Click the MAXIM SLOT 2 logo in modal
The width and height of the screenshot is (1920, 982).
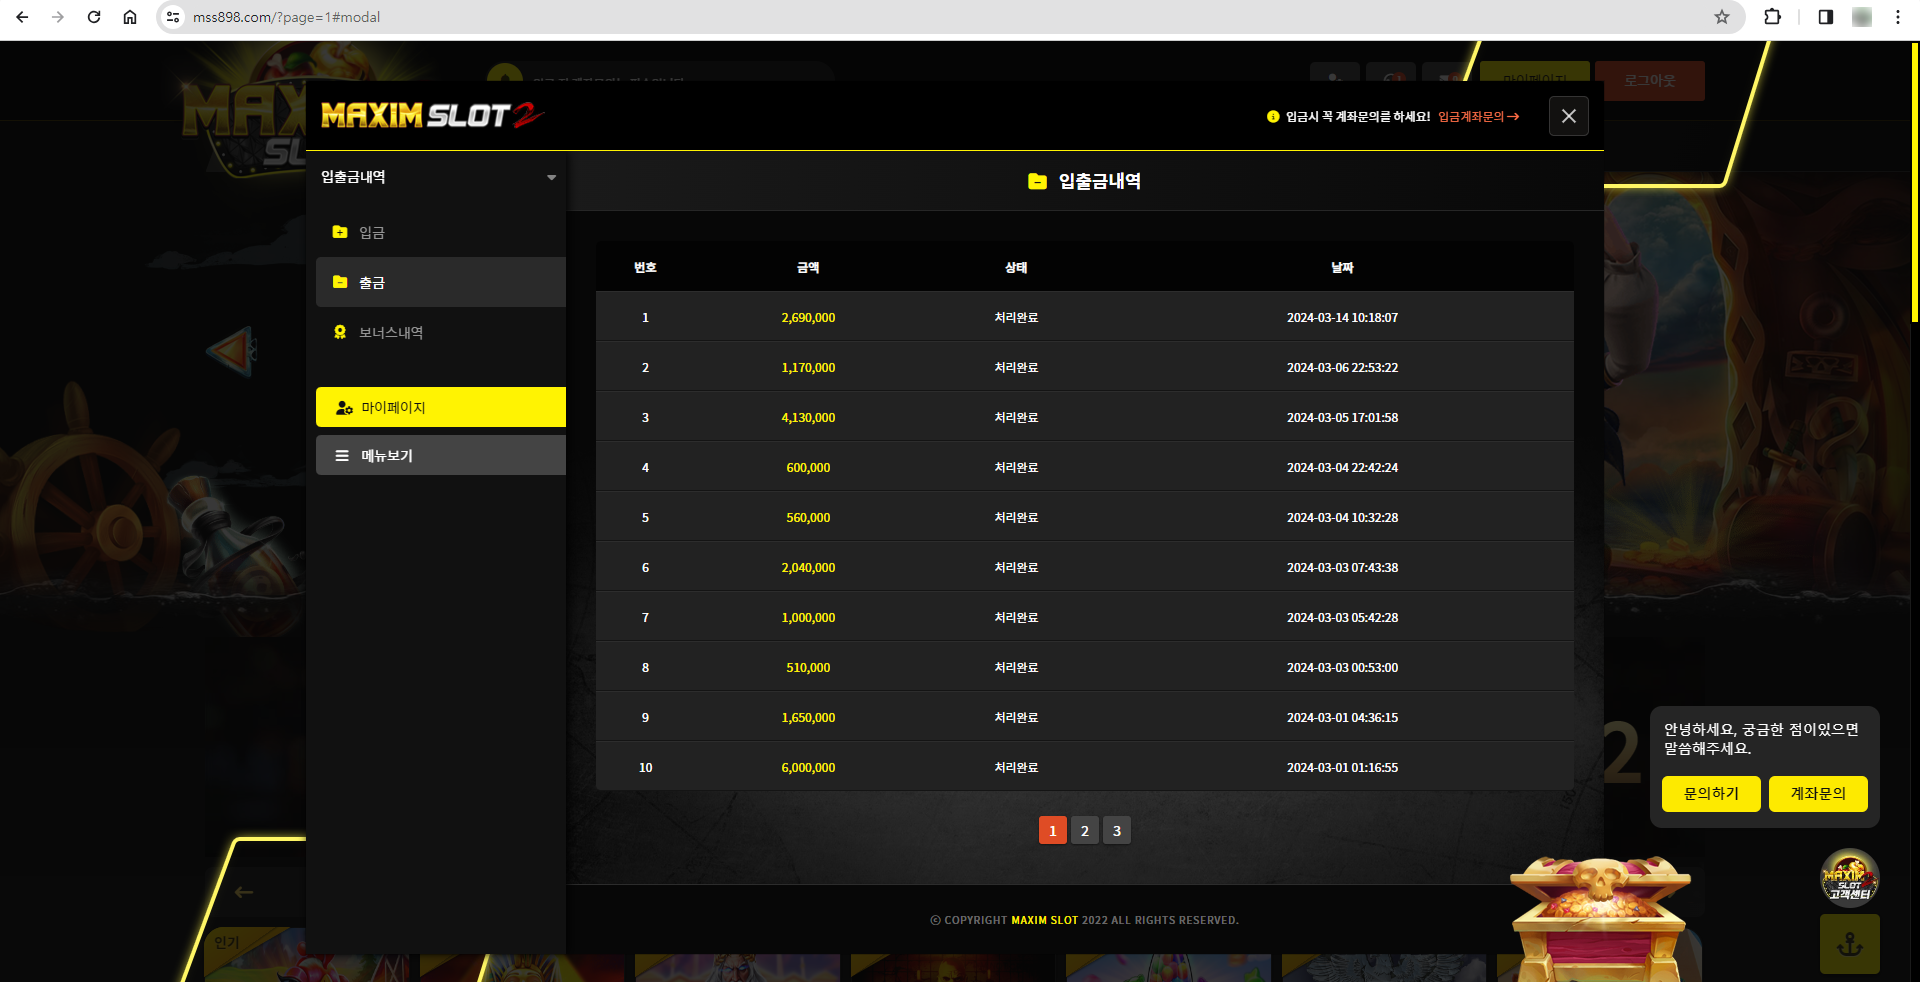point(432,115)
